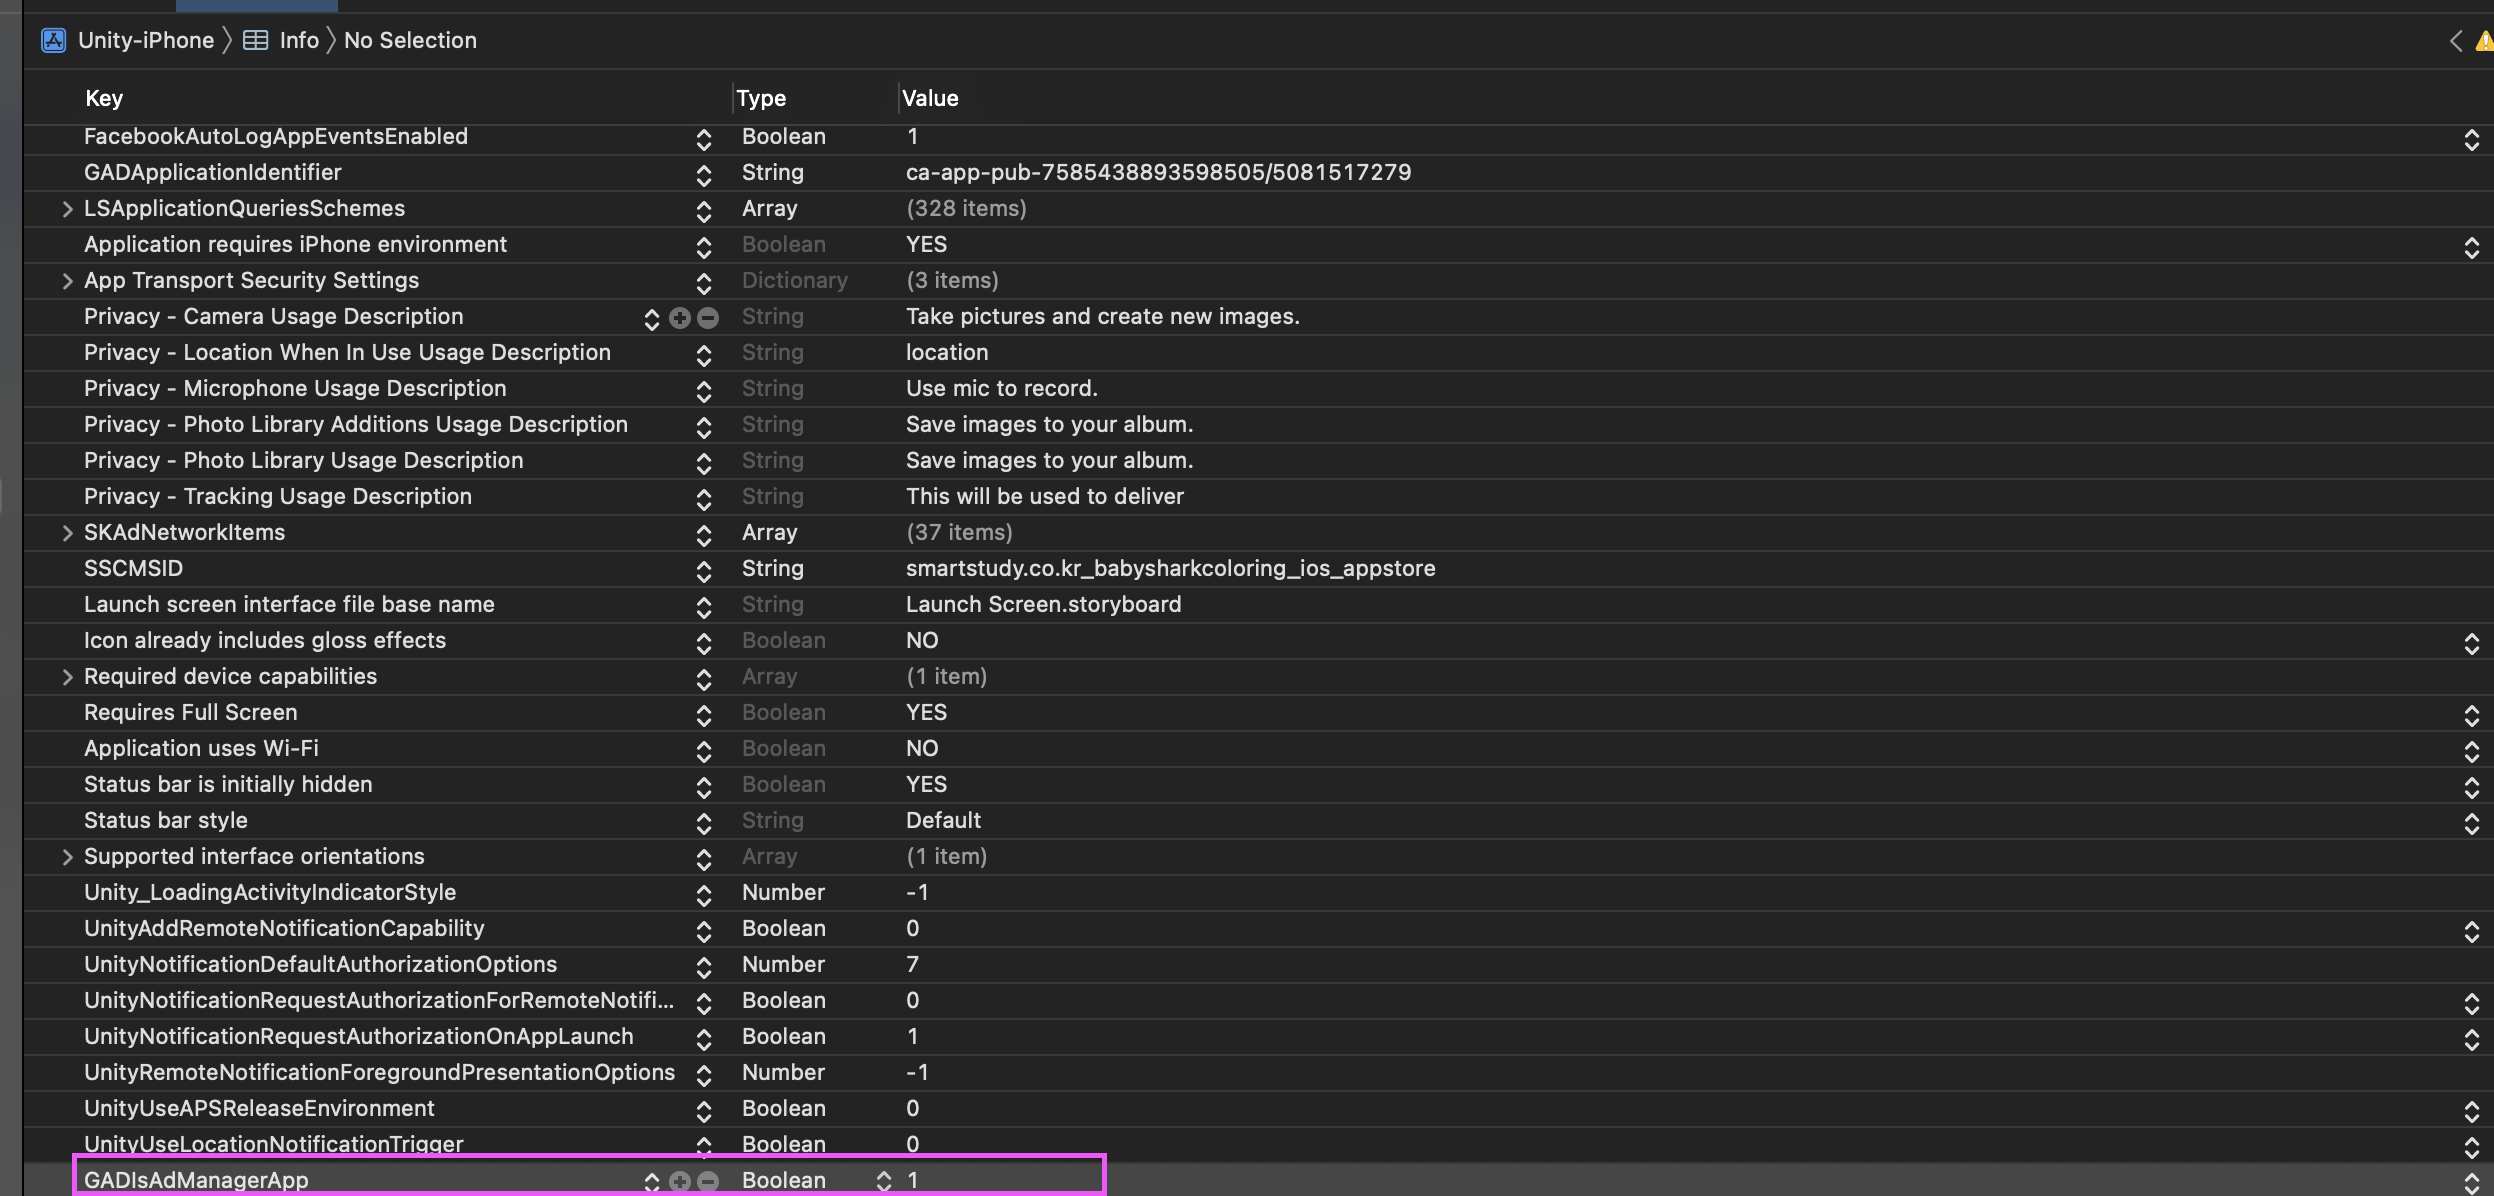The height and width of the screenshot is (1196, 2494).
Task: Click the yellow warning icon at top right
Action: pos(2484,41)
